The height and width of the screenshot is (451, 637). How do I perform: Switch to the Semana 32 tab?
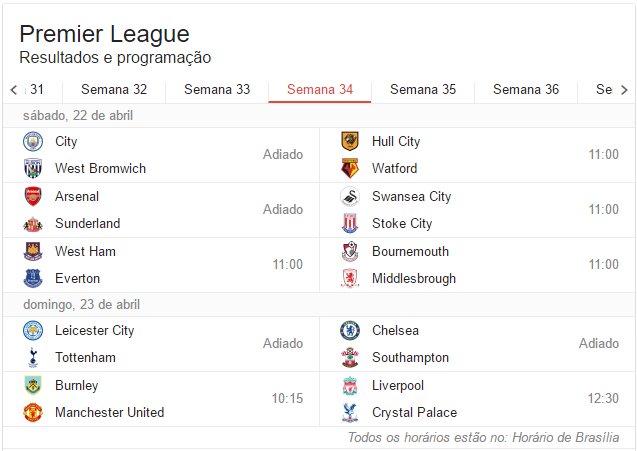tap(114, 90)
